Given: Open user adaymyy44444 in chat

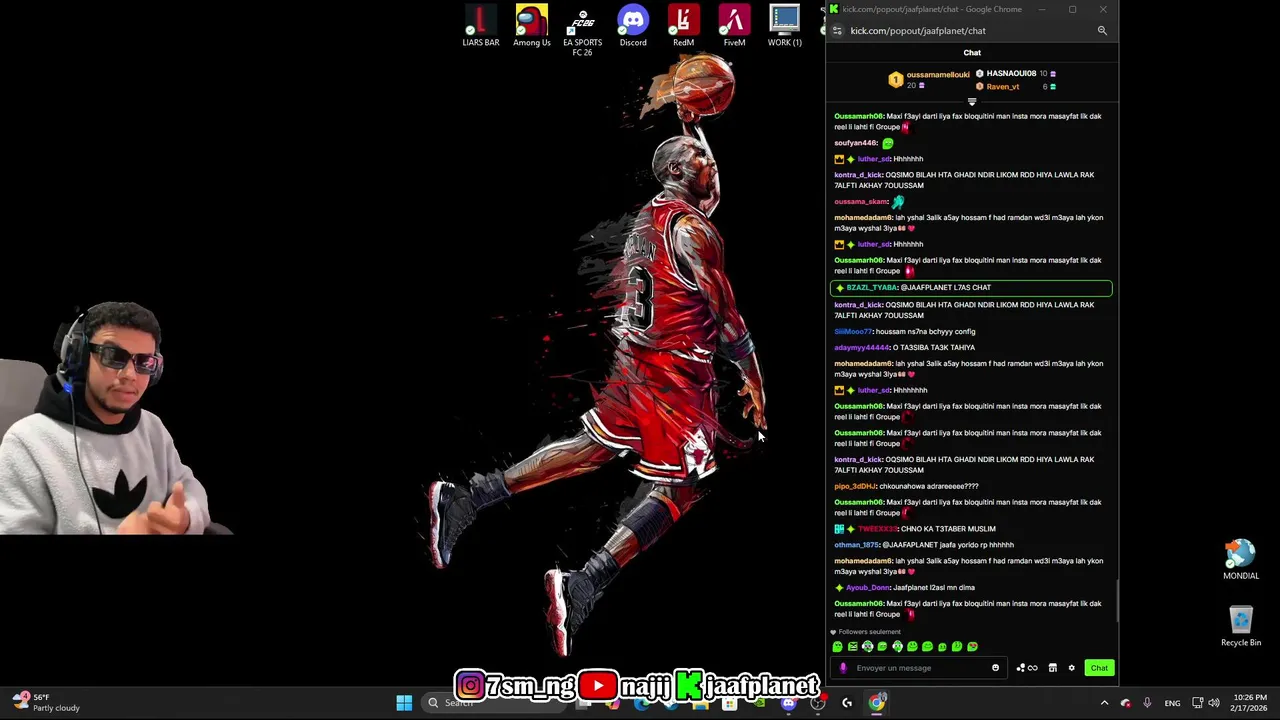Looking at the screenshot, I should 862,348.
